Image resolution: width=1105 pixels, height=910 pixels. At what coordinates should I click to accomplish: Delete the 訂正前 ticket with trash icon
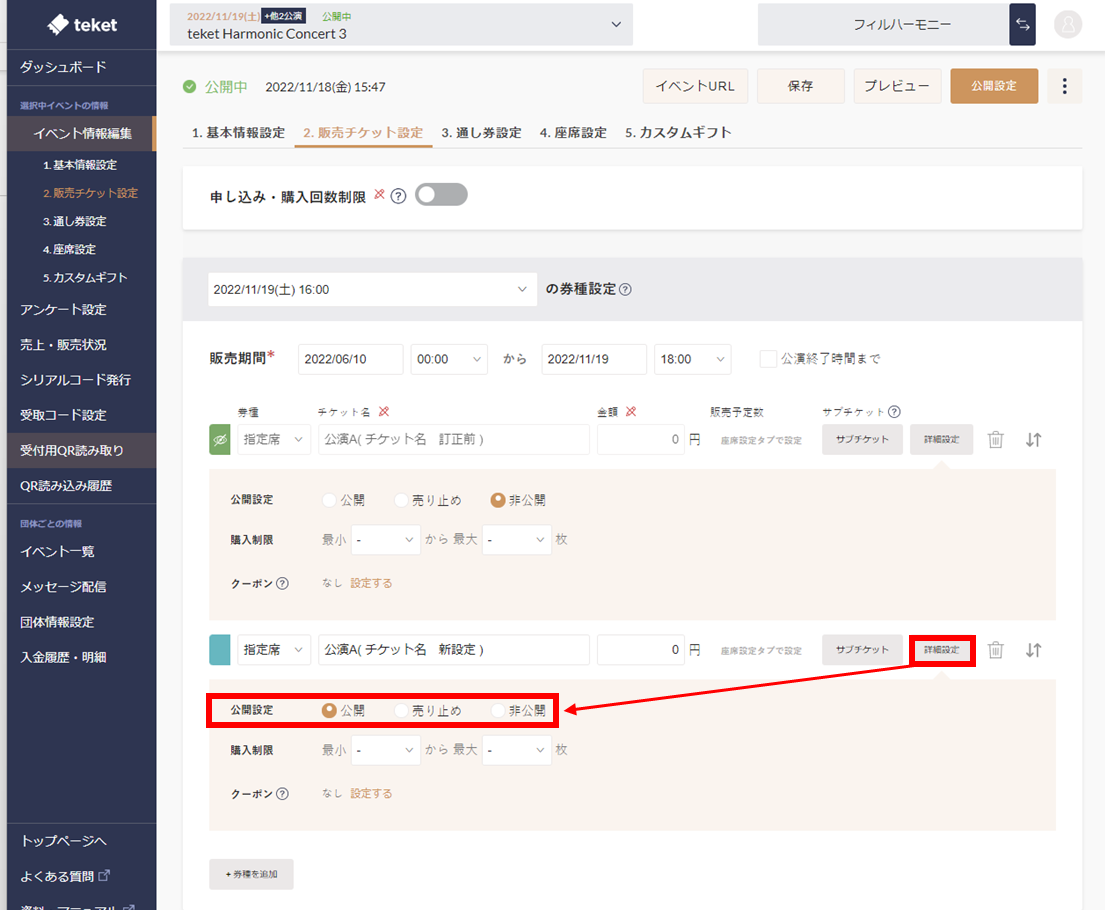click(995, 440)
